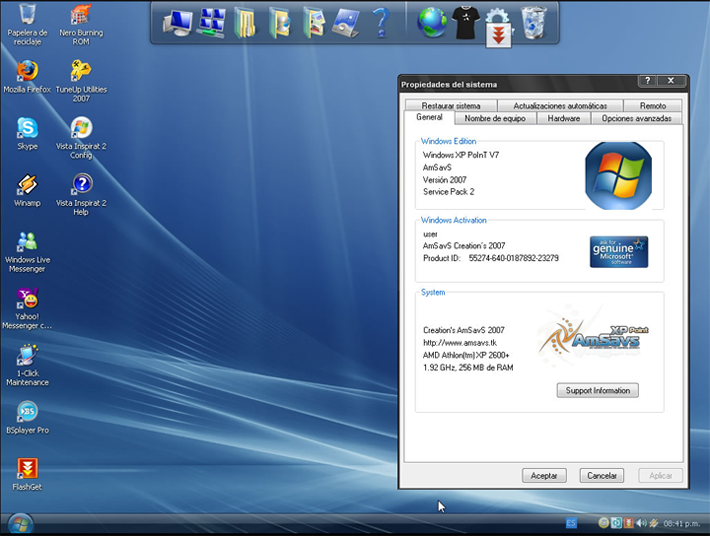Select the FlashGet desktop shortcut
Screen dimensions: 710x536
tap(27, 474)
